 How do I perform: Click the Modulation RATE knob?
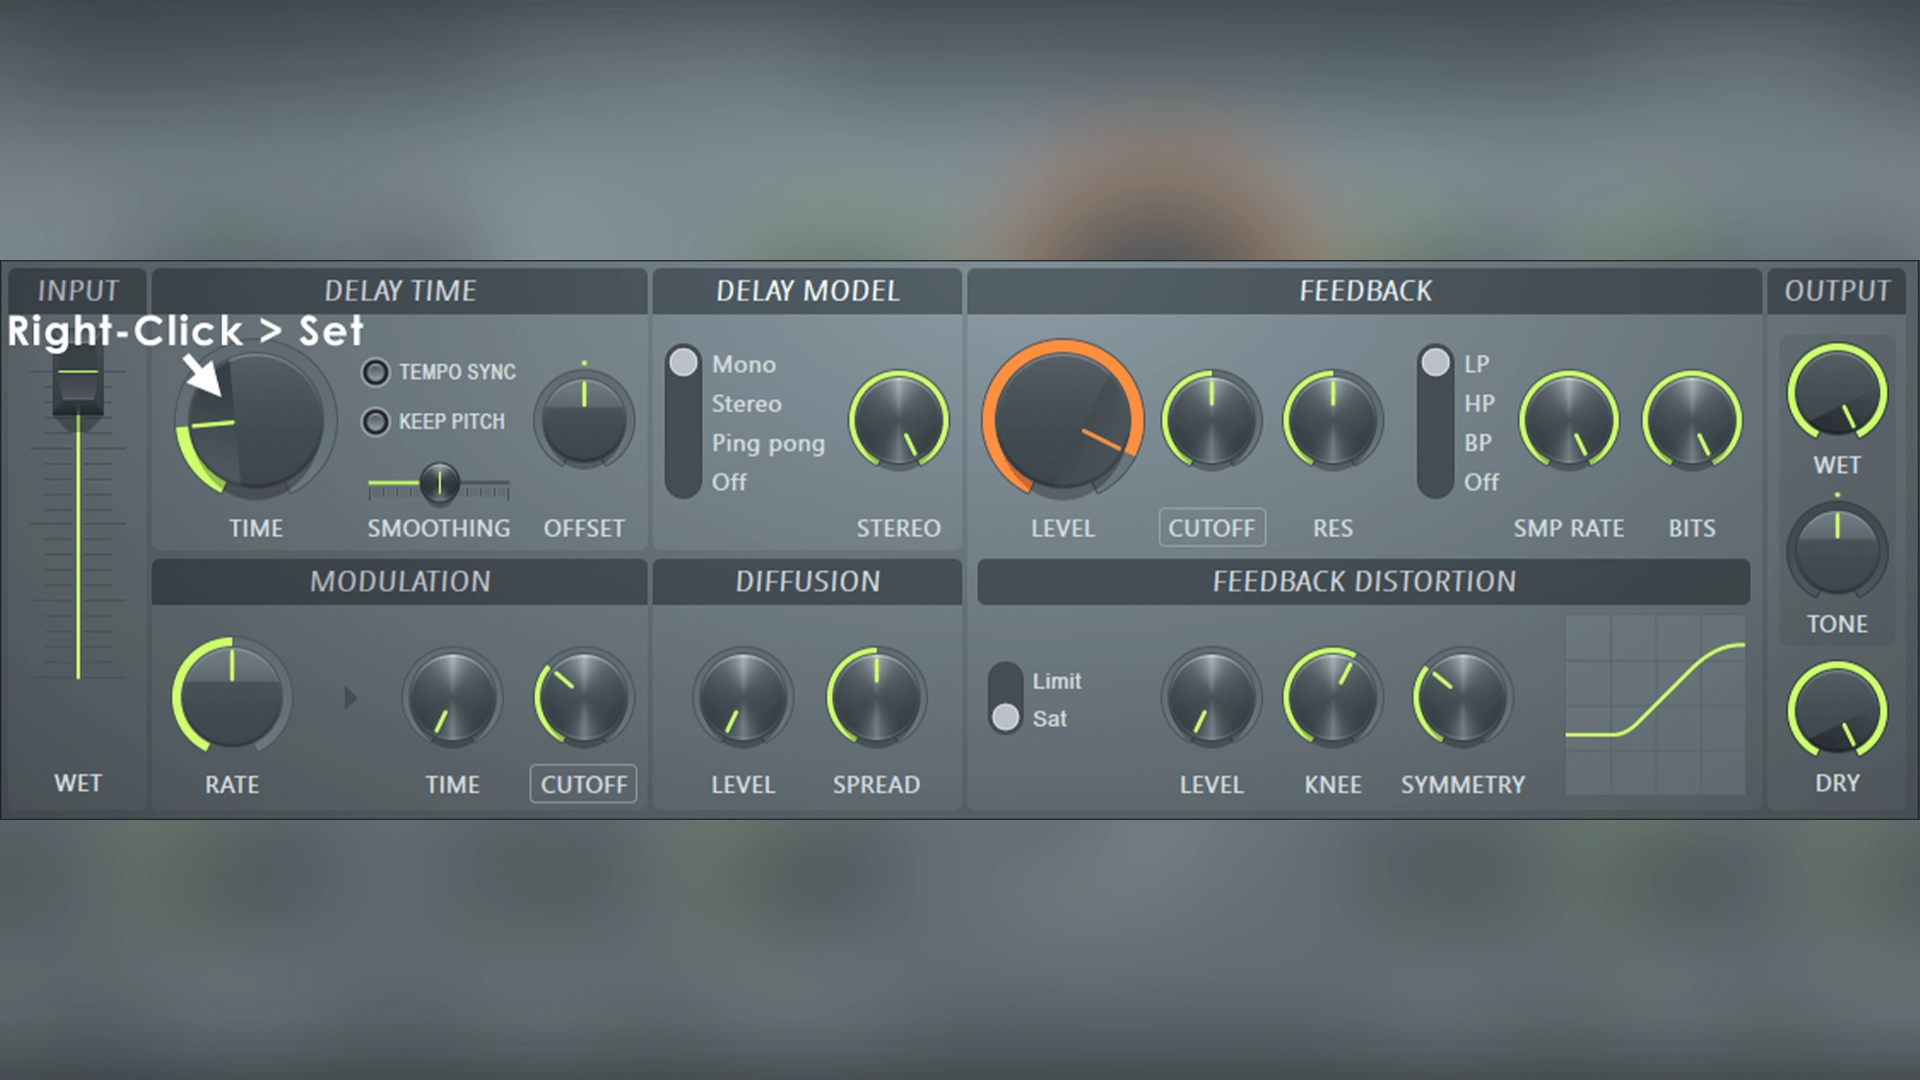tap(232, 696)
